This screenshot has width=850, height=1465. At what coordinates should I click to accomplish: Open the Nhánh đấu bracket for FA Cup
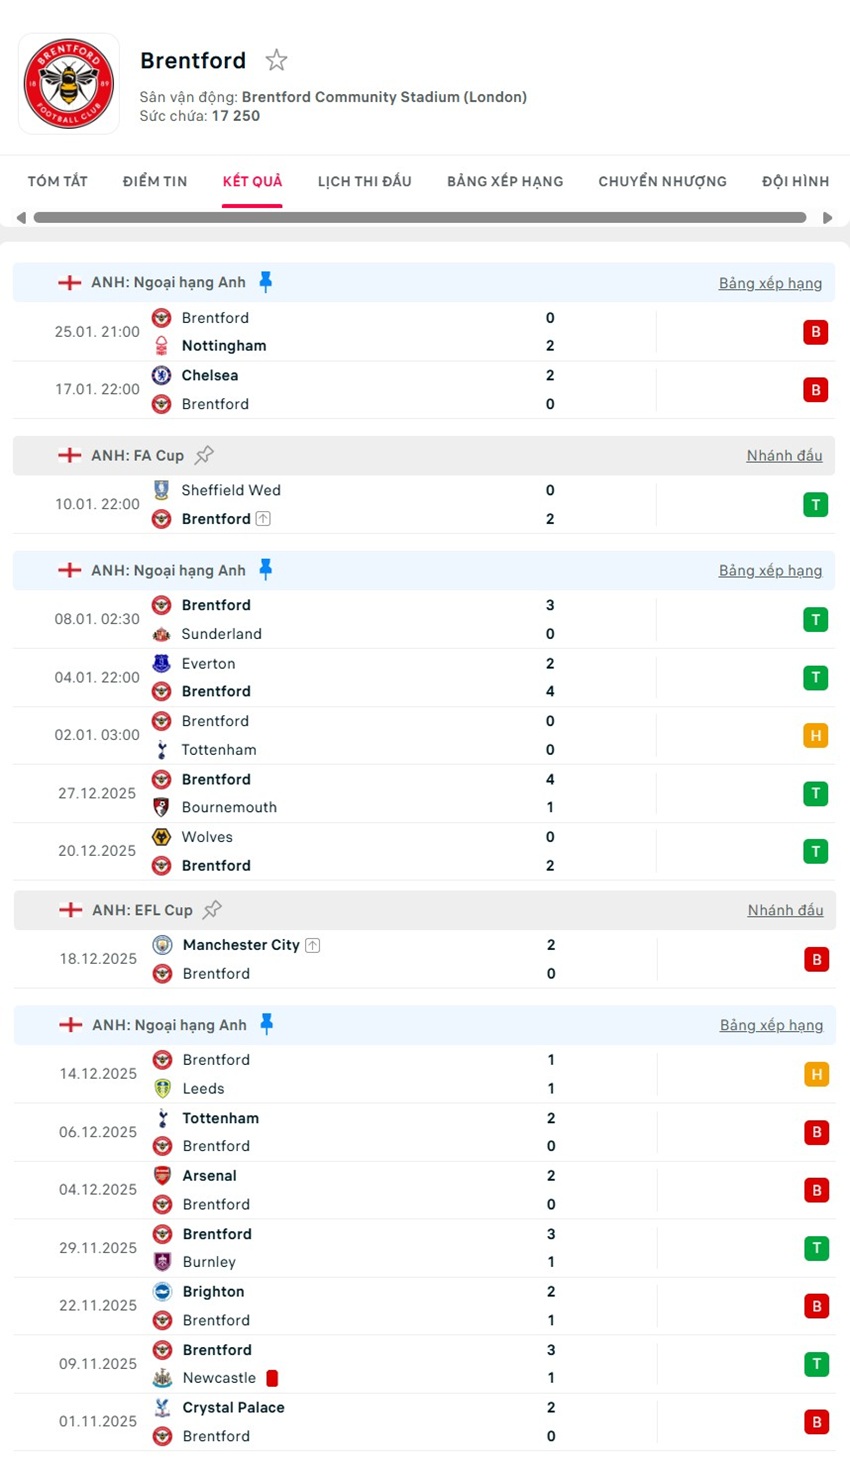(x=784, y=455)
